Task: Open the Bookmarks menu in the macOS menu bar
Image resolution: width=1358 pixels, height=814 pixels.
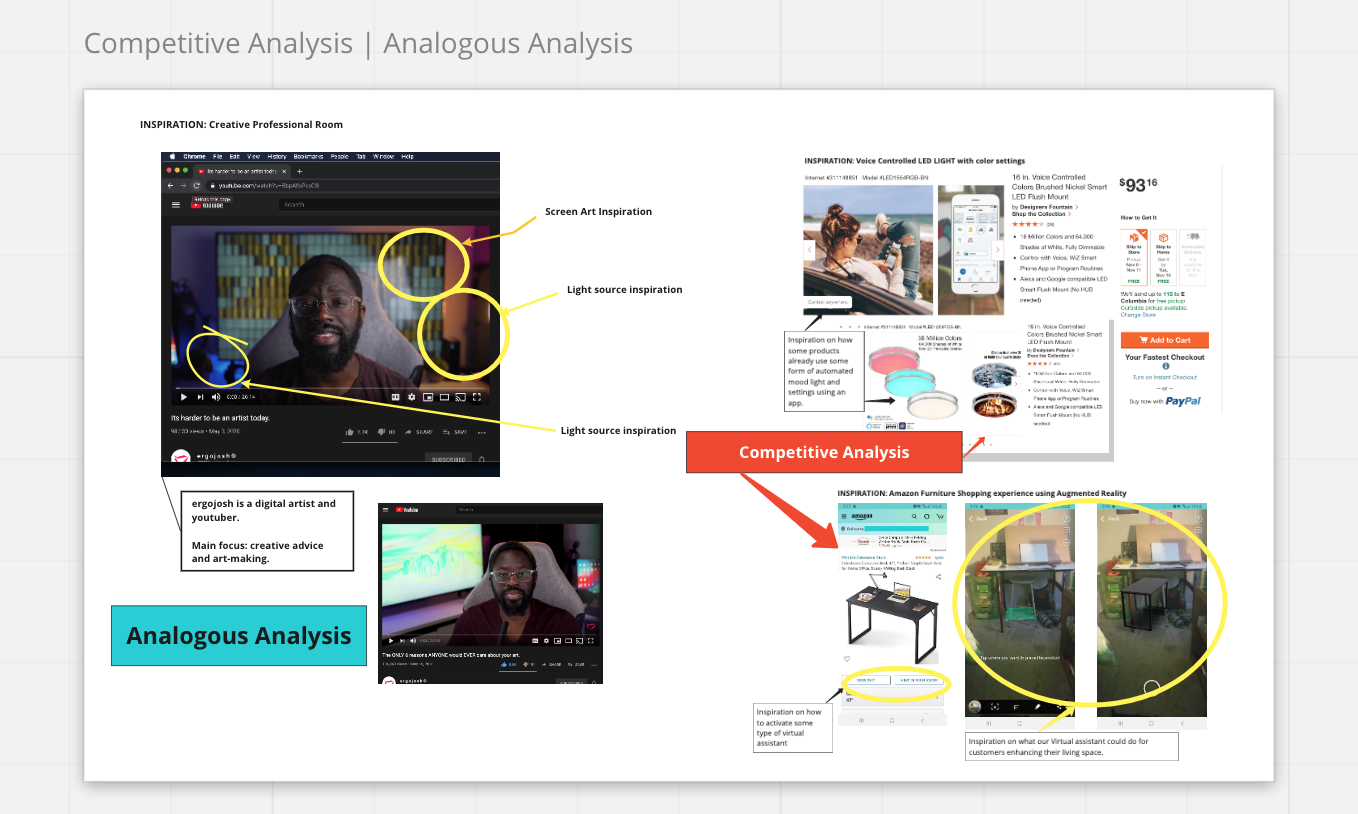Action: point(308,157)
